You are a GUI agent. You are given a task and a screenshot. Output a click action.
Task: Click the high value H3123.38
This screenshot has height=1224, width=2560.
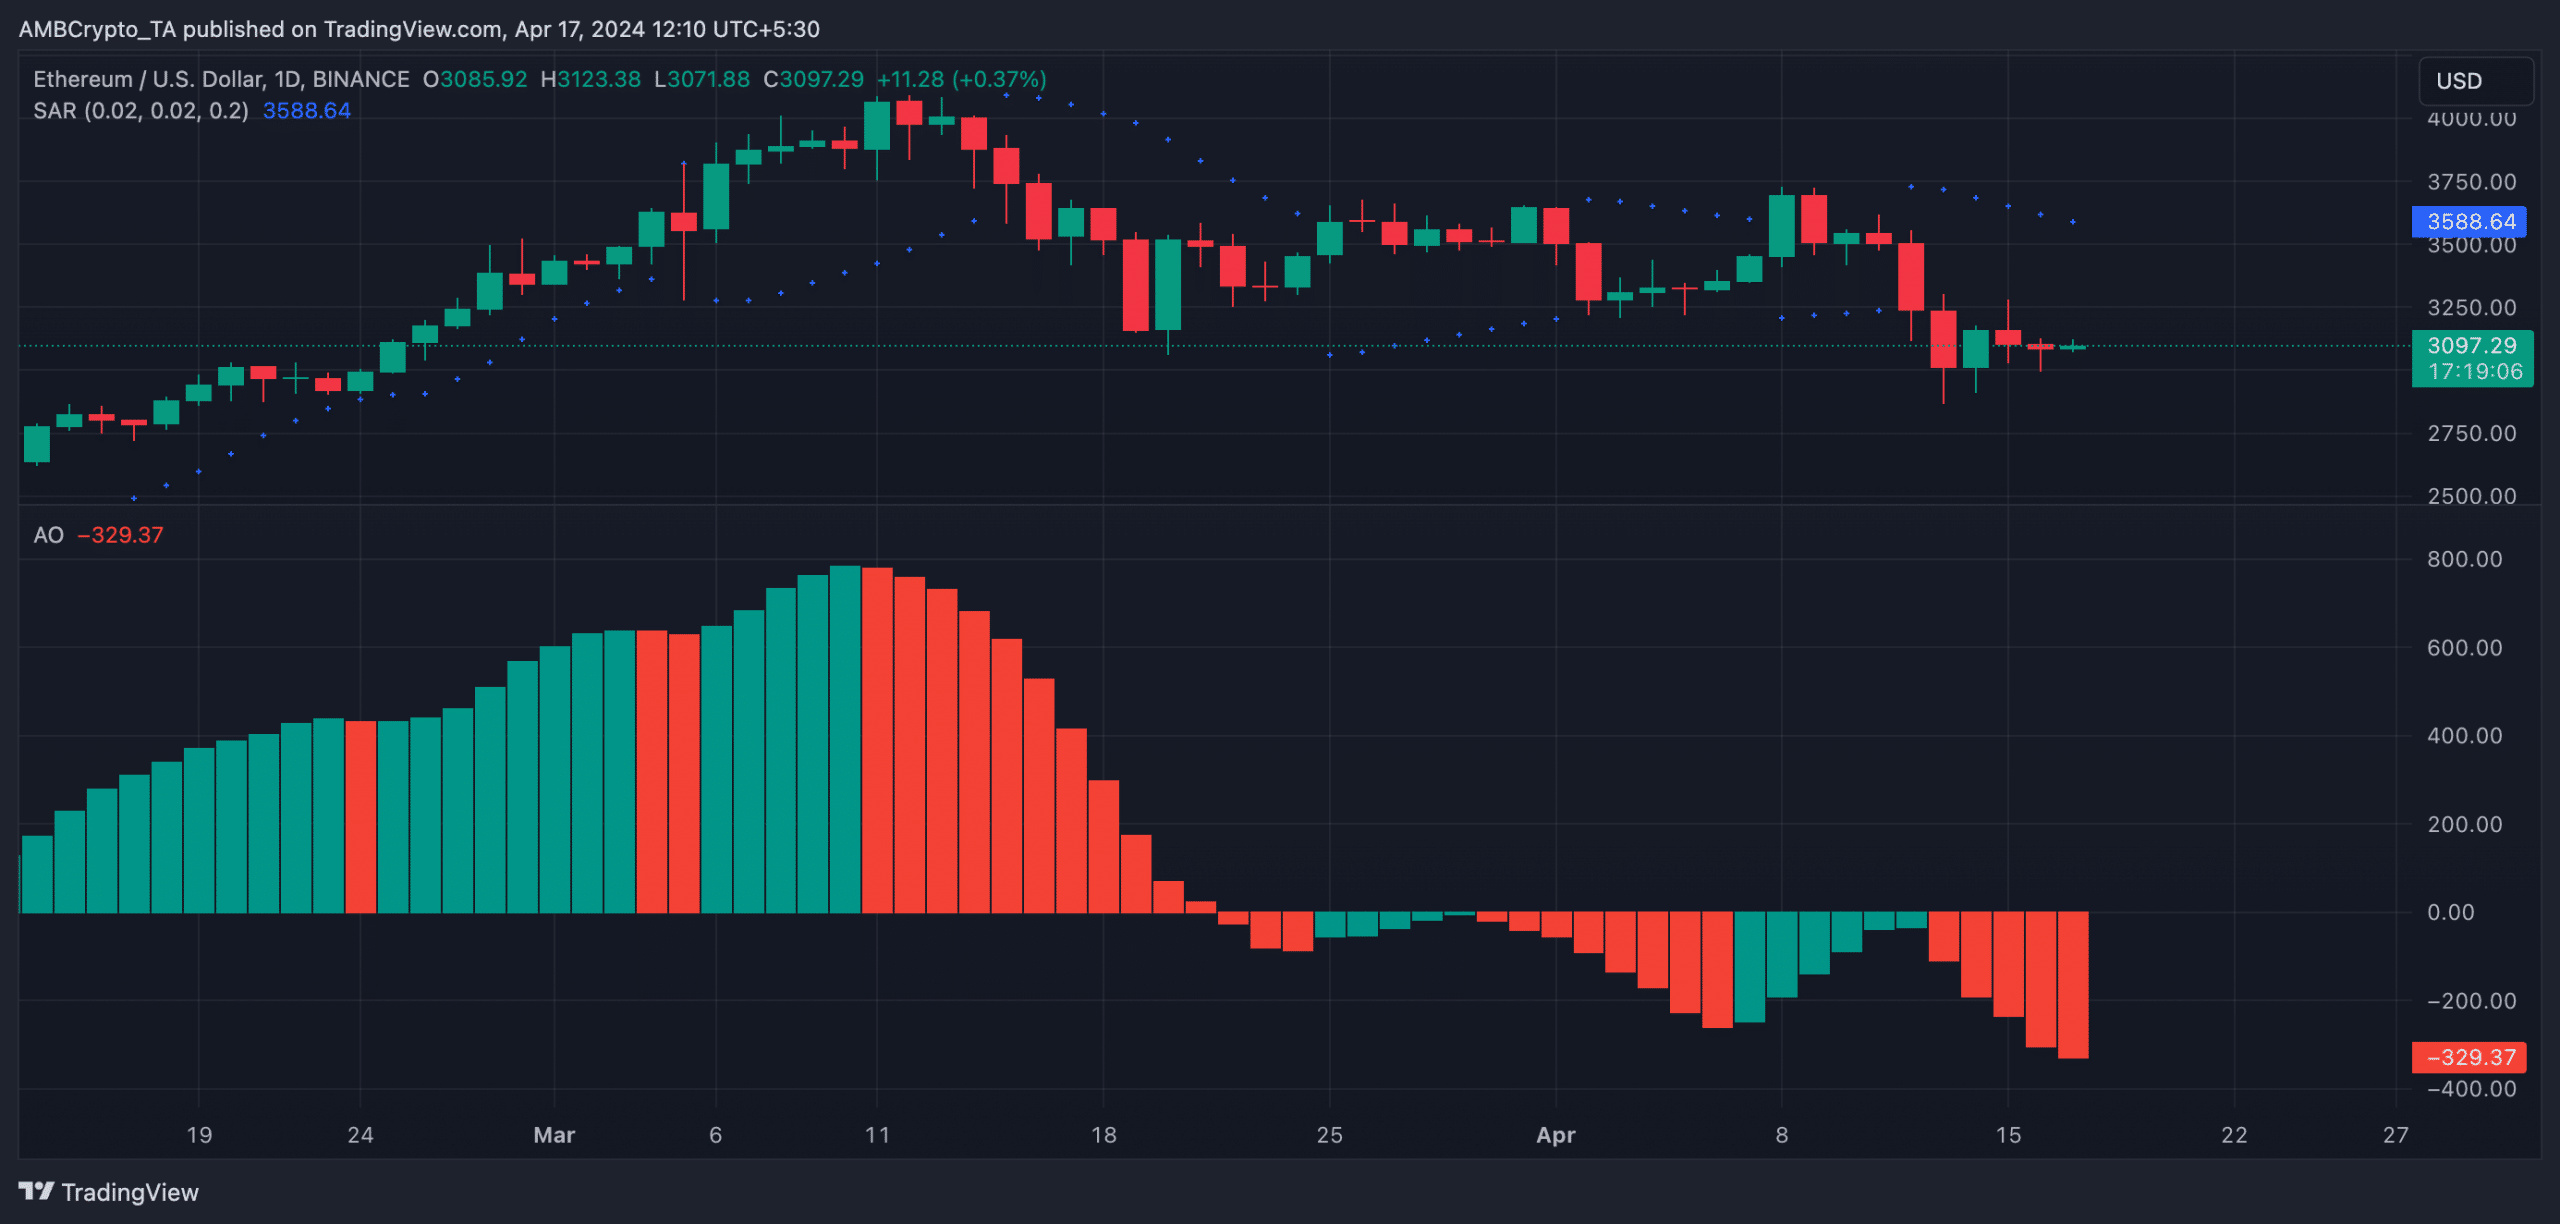click(x=590, y=79)
